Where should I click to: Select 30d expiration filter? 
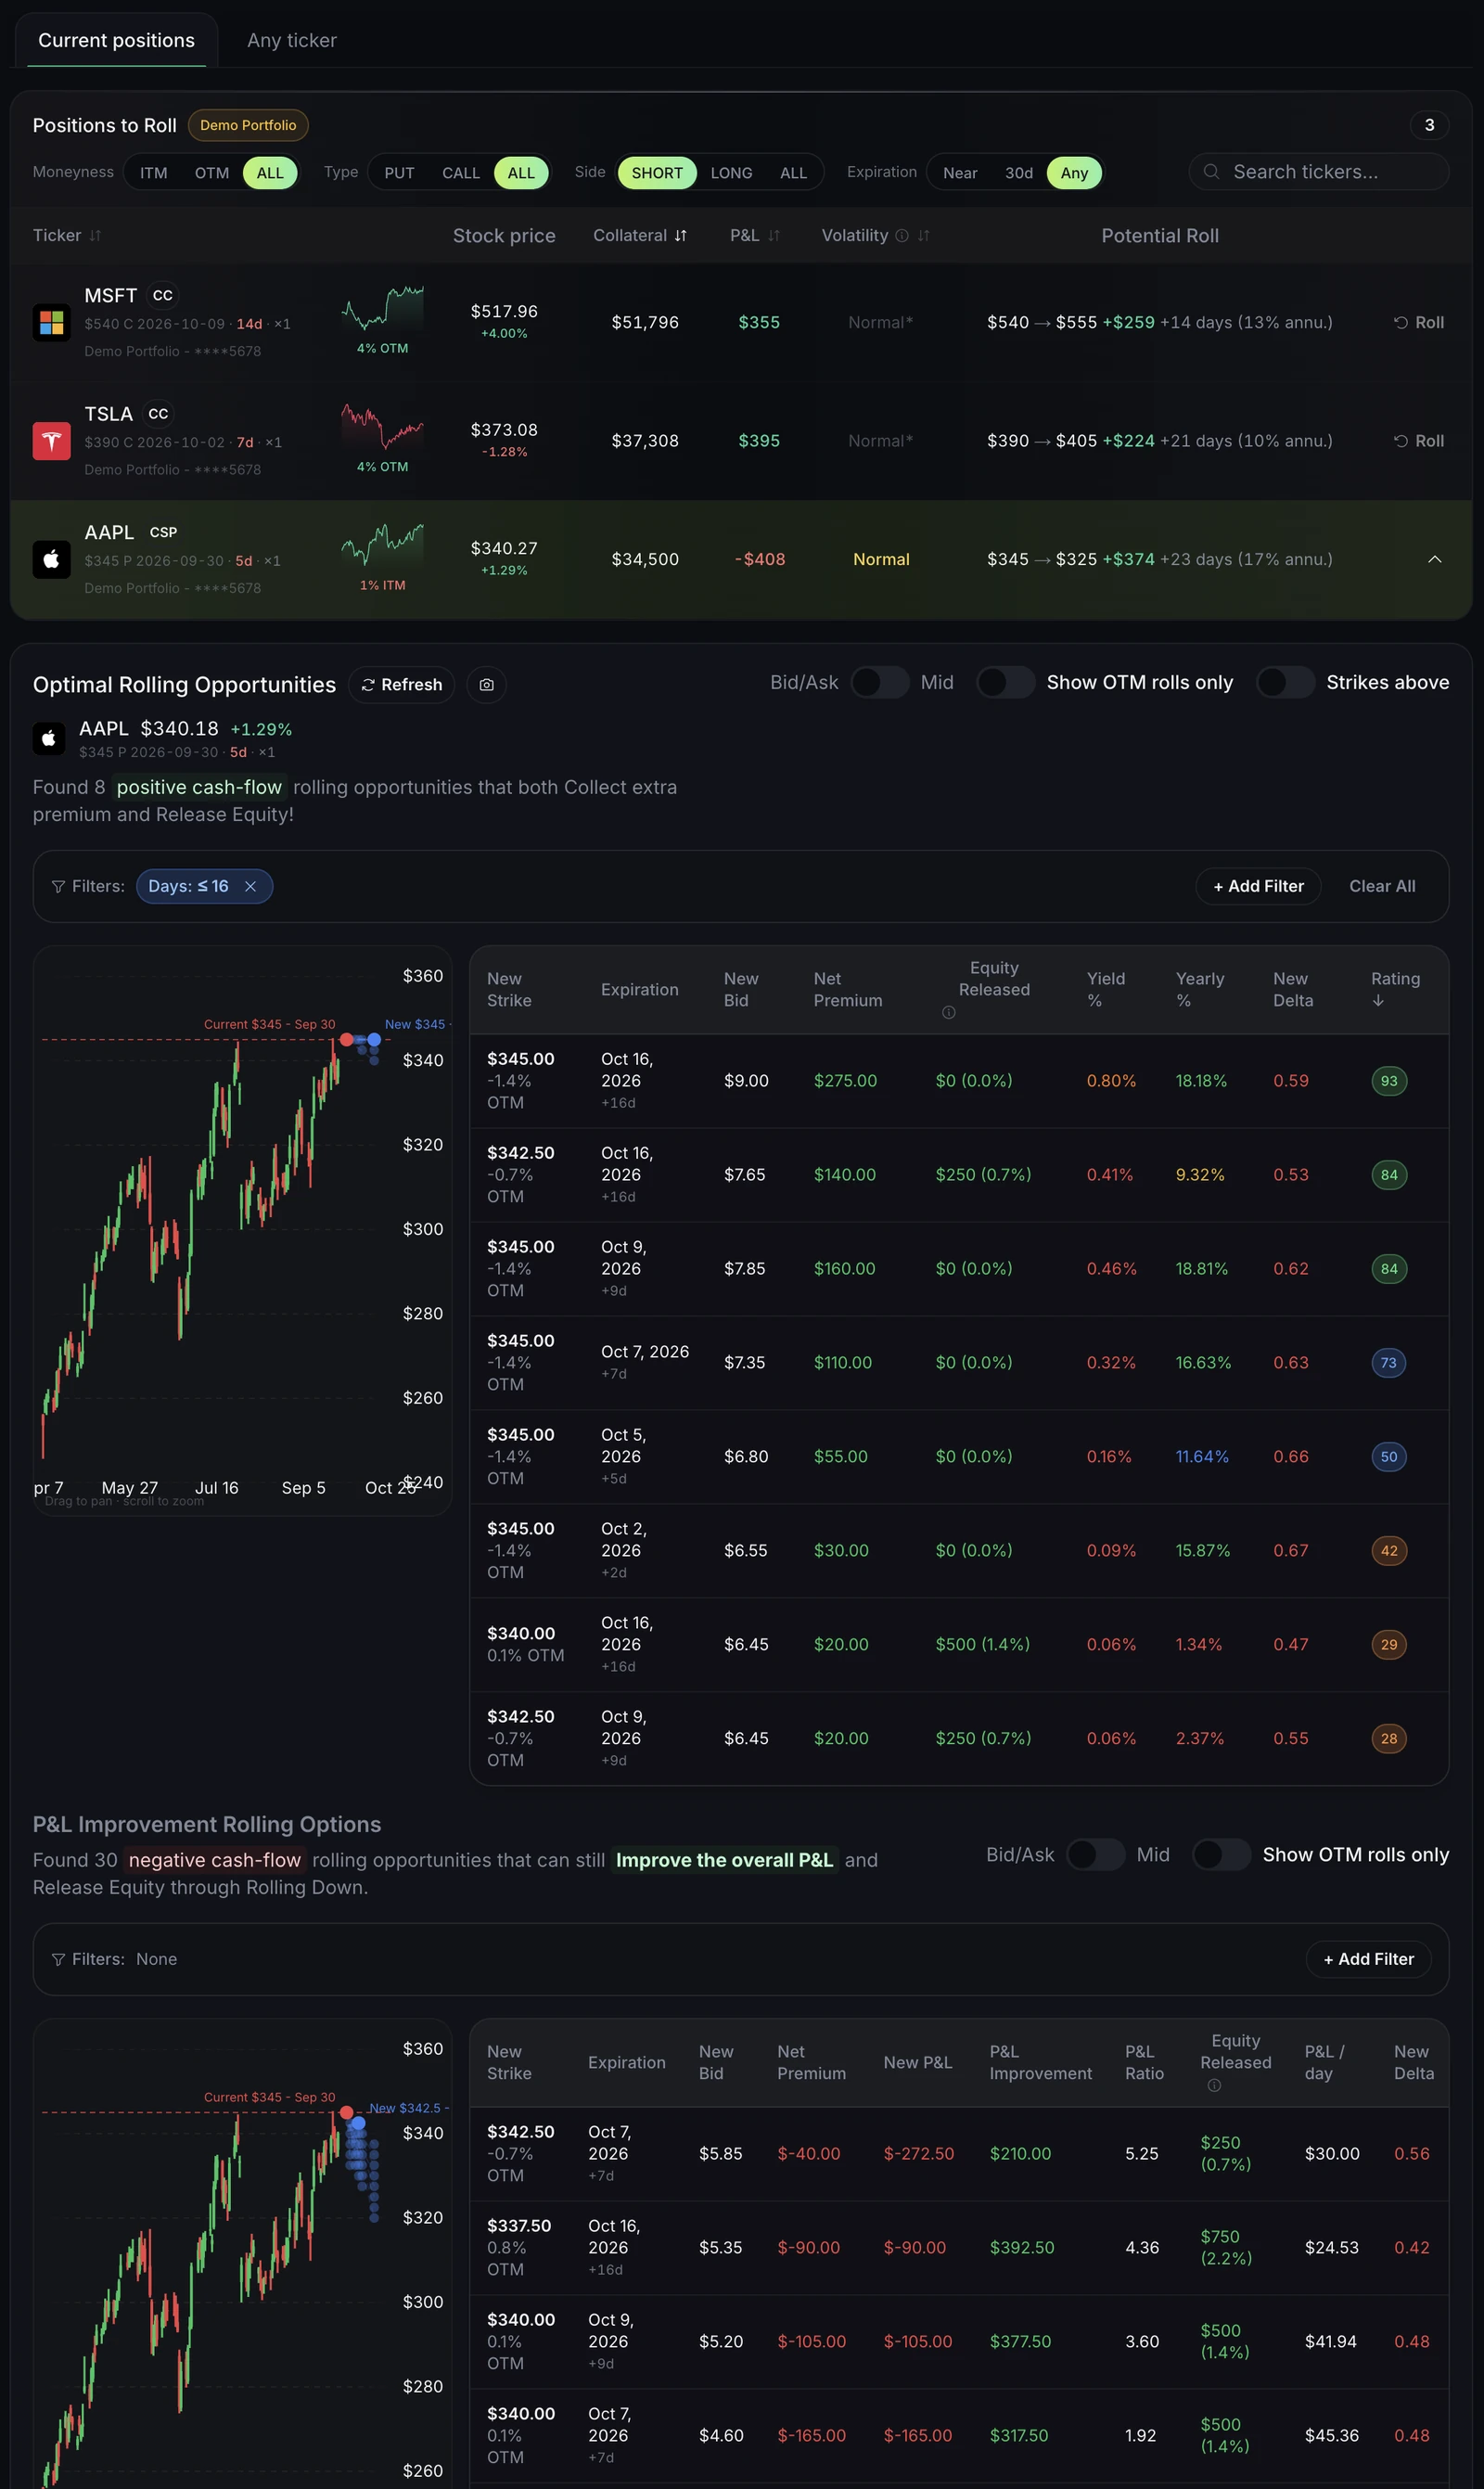pos(1019,173)
